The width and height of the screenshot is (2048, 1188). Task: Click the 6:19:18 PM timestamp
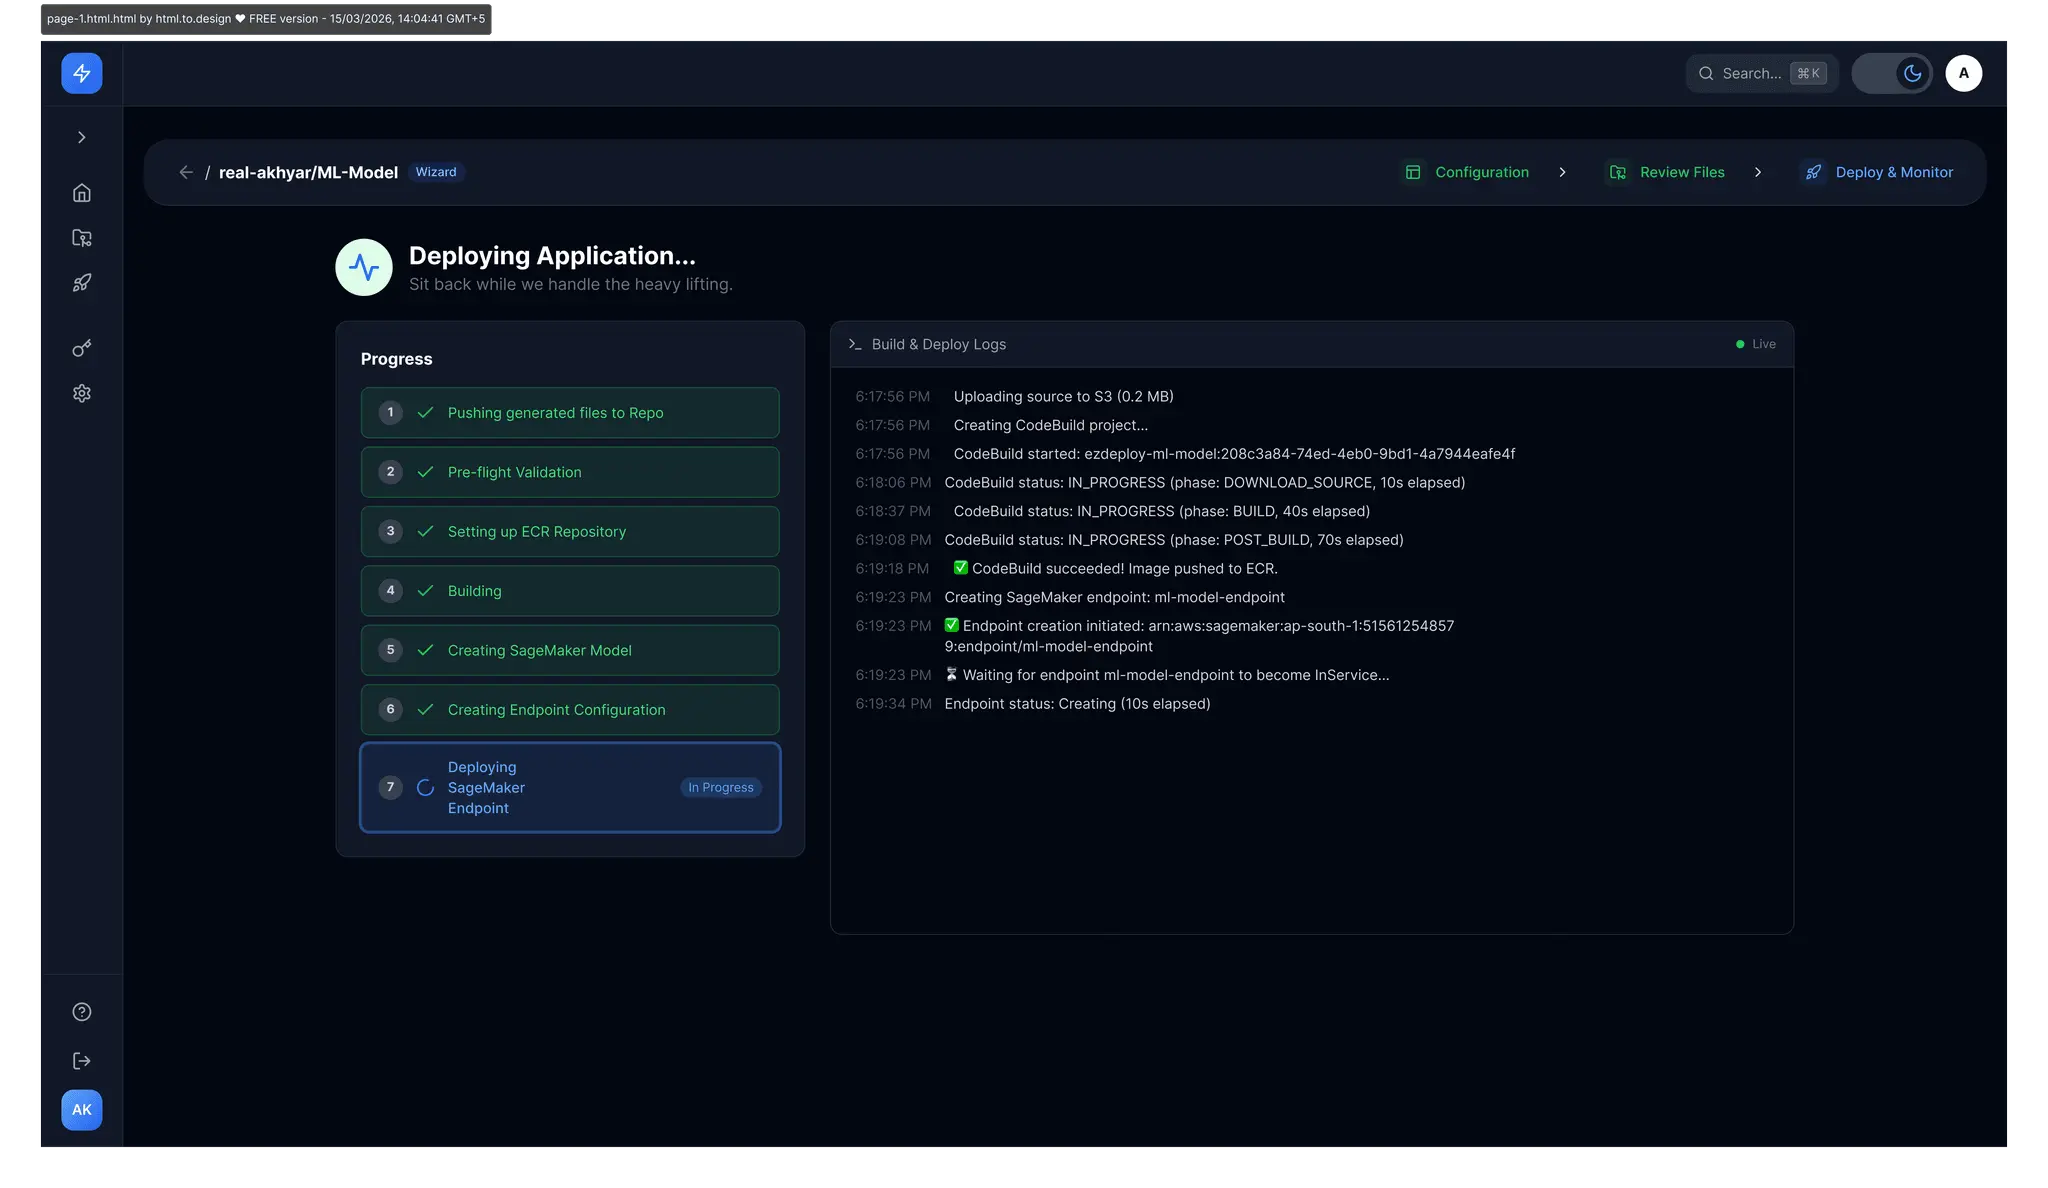pyautogui.click(x=892, y=569)
